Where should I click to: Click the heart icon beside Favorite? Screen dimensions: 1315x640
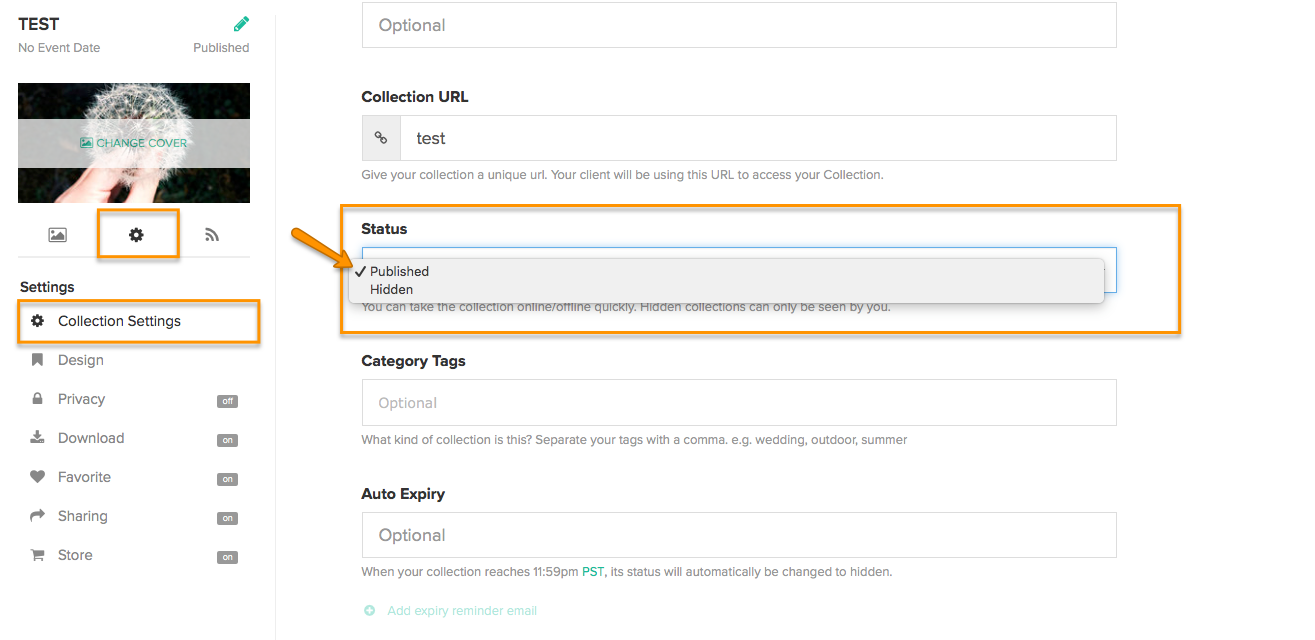38,477
